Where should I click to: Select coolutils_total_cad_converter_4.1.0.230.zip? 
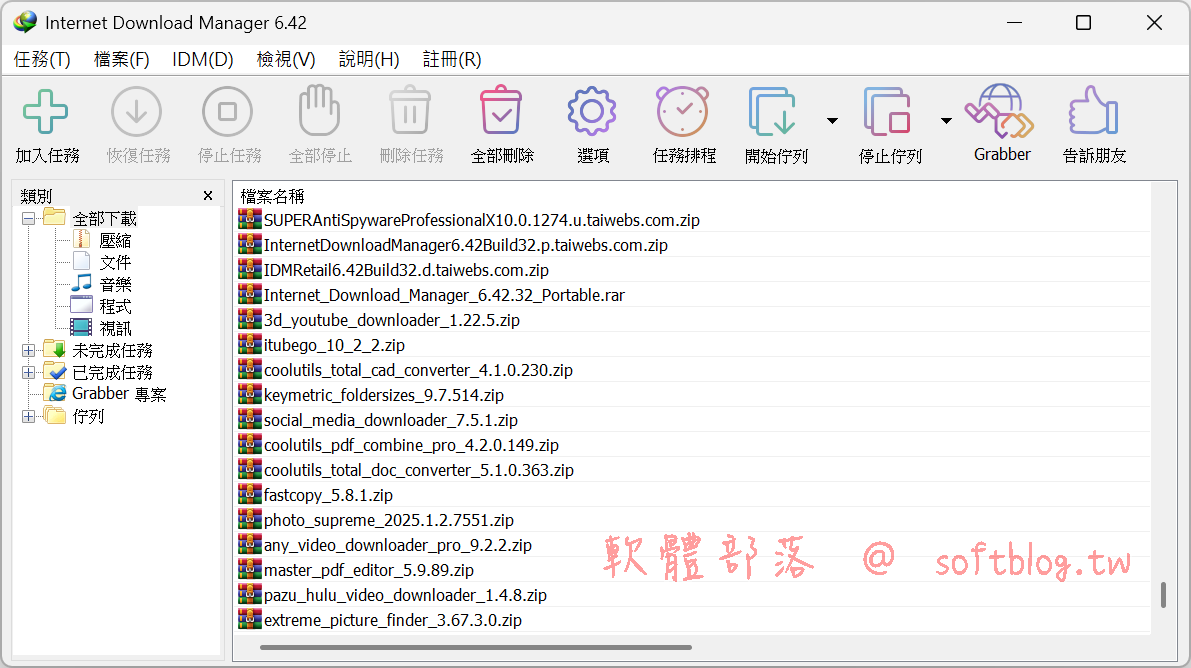tap(406, 371)
